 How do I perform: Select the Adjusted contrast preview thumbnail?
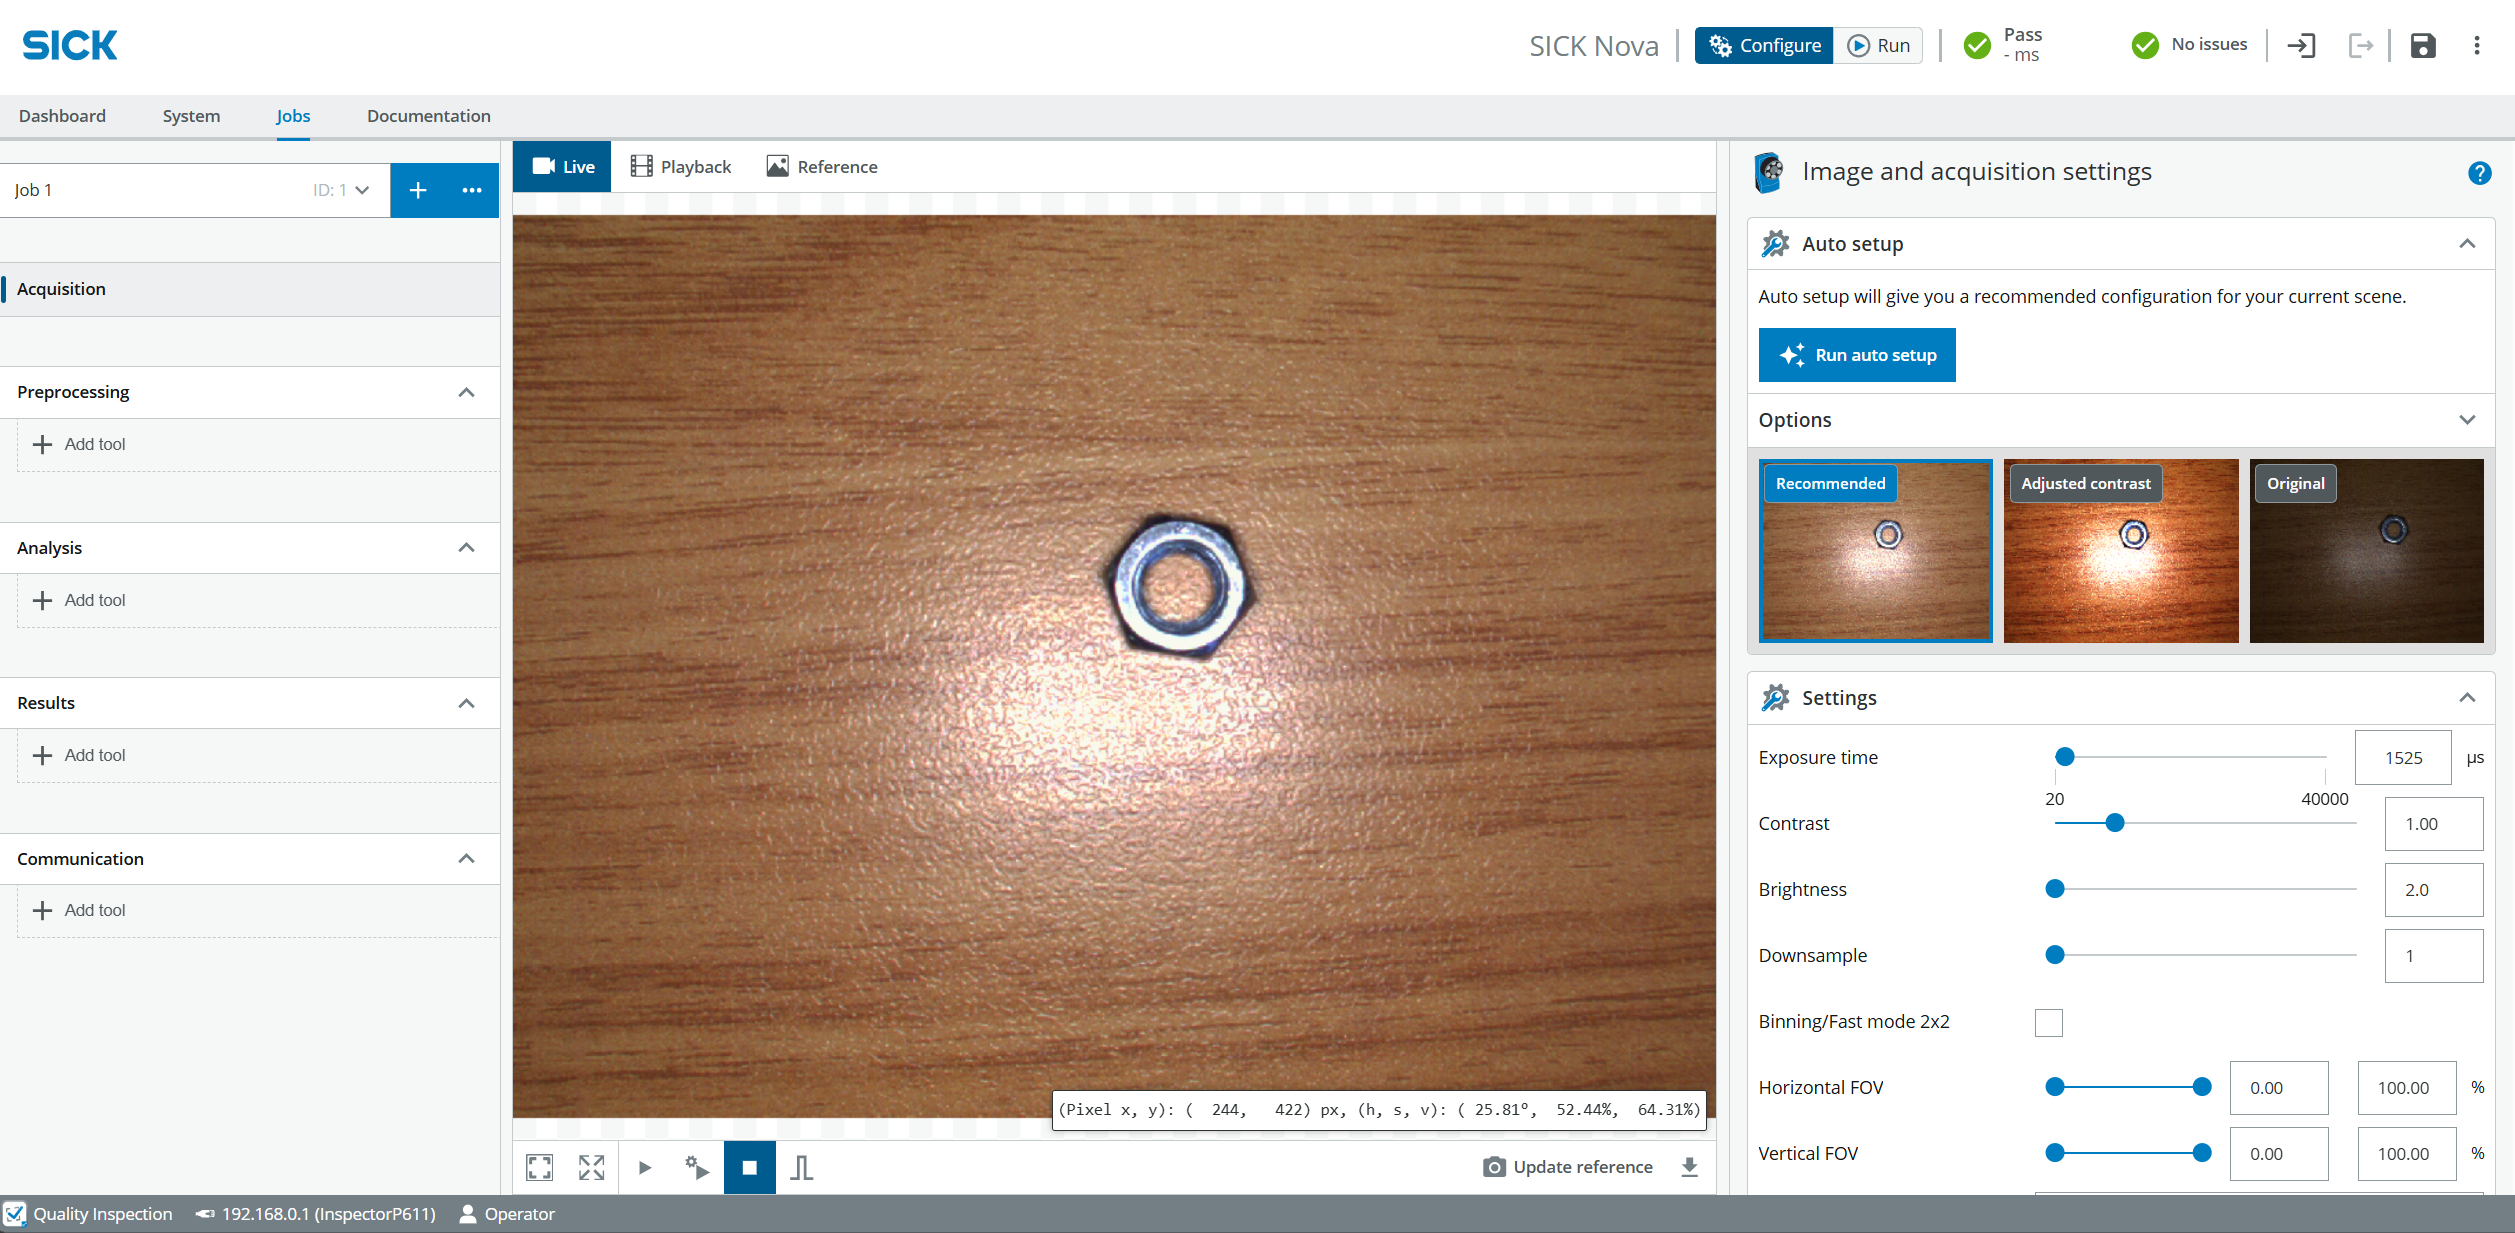click(2120, 550)
